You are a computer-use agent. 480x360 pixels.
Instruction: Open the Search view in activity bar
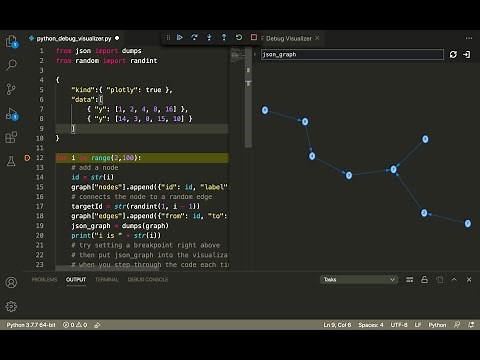(11, 65)
